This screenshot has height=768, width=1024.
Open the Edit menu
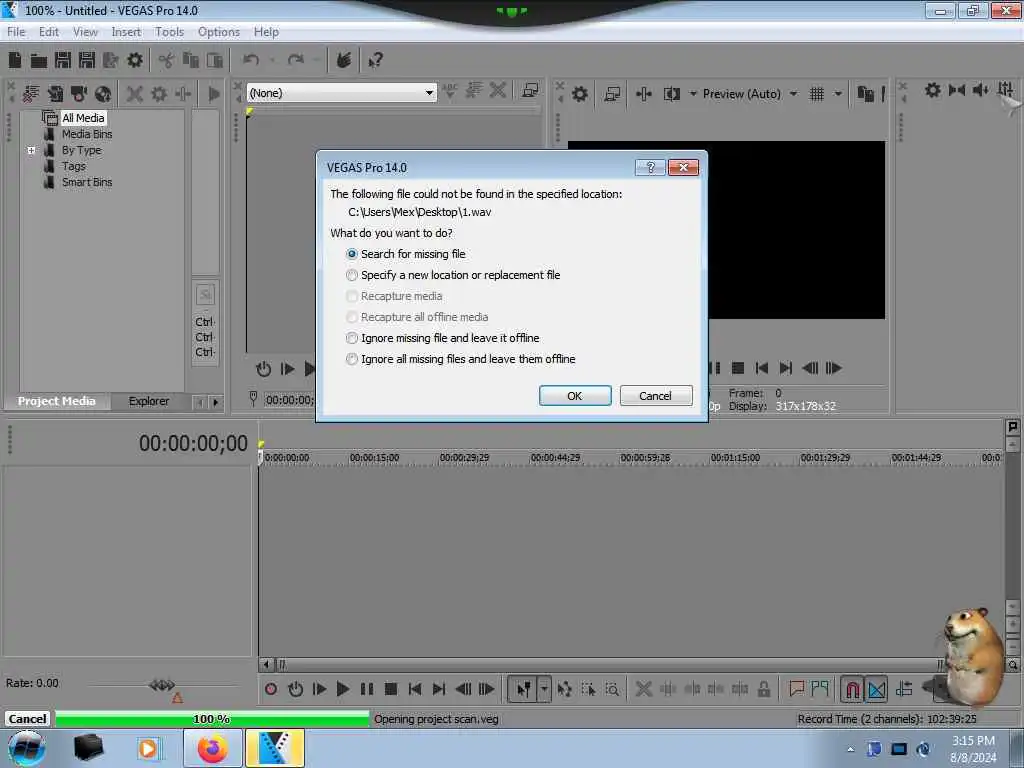tap(48, 32)
